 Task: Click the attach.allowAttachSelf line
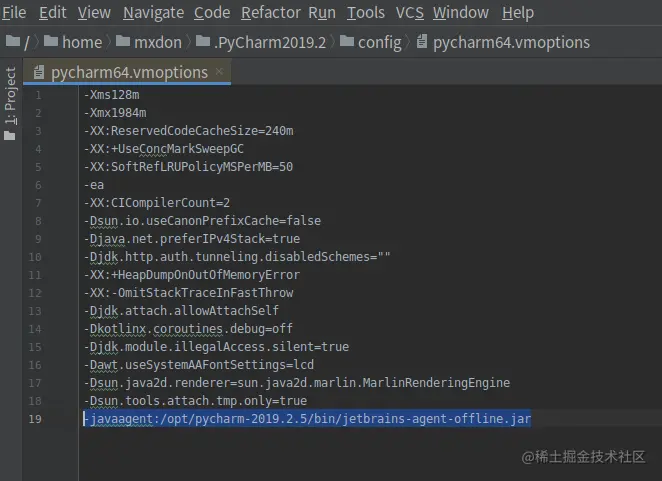pos(181,310)
